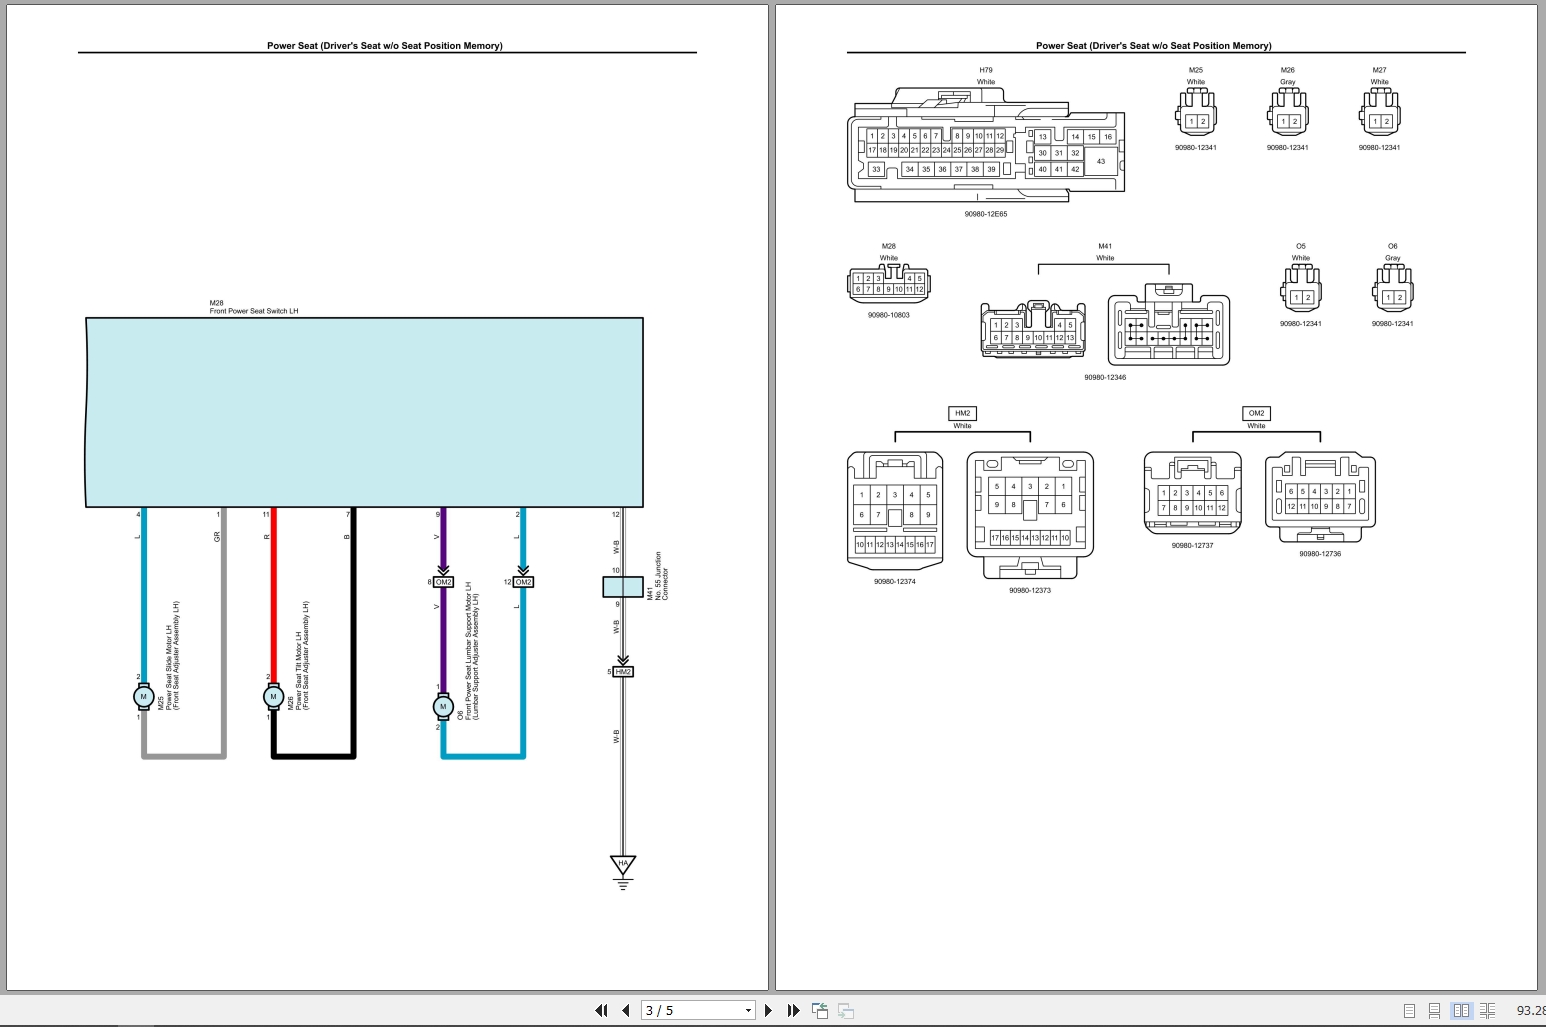Click the 93.28 zoom level display

[1531, 1010]
